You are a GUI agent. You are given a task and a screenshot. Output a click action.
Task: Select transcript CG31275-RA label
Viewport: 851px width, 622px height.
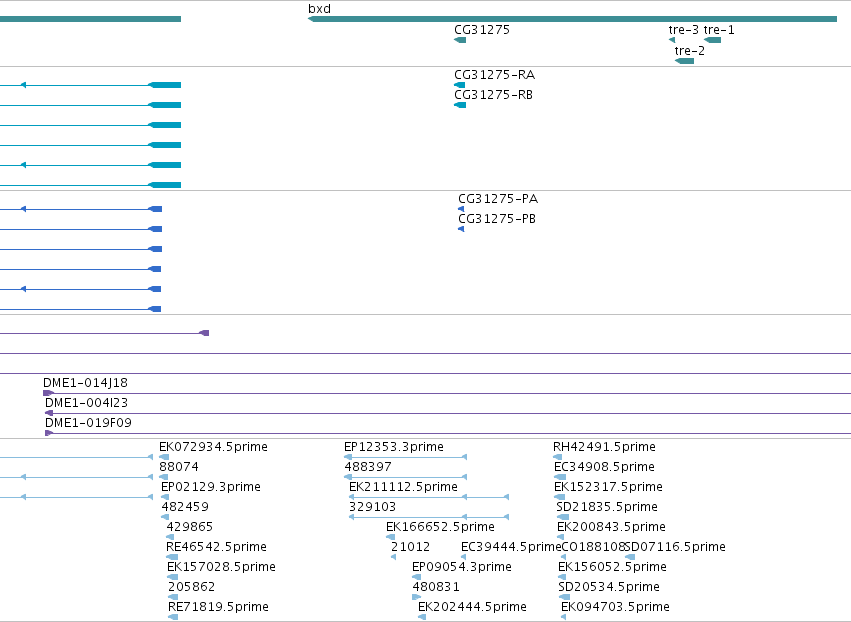point(494,74)
